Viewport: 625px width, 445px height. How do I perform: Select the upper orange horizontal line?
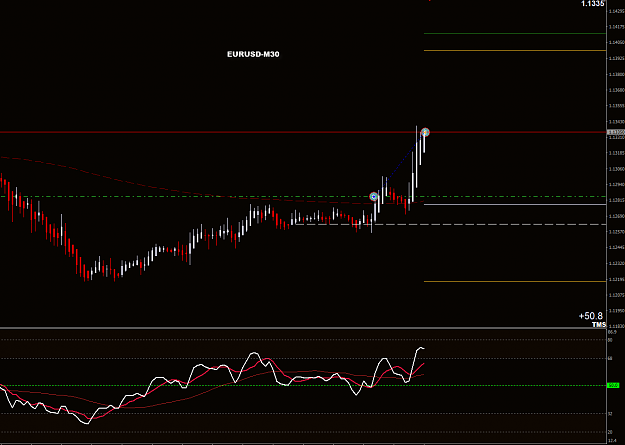point(515,51)
